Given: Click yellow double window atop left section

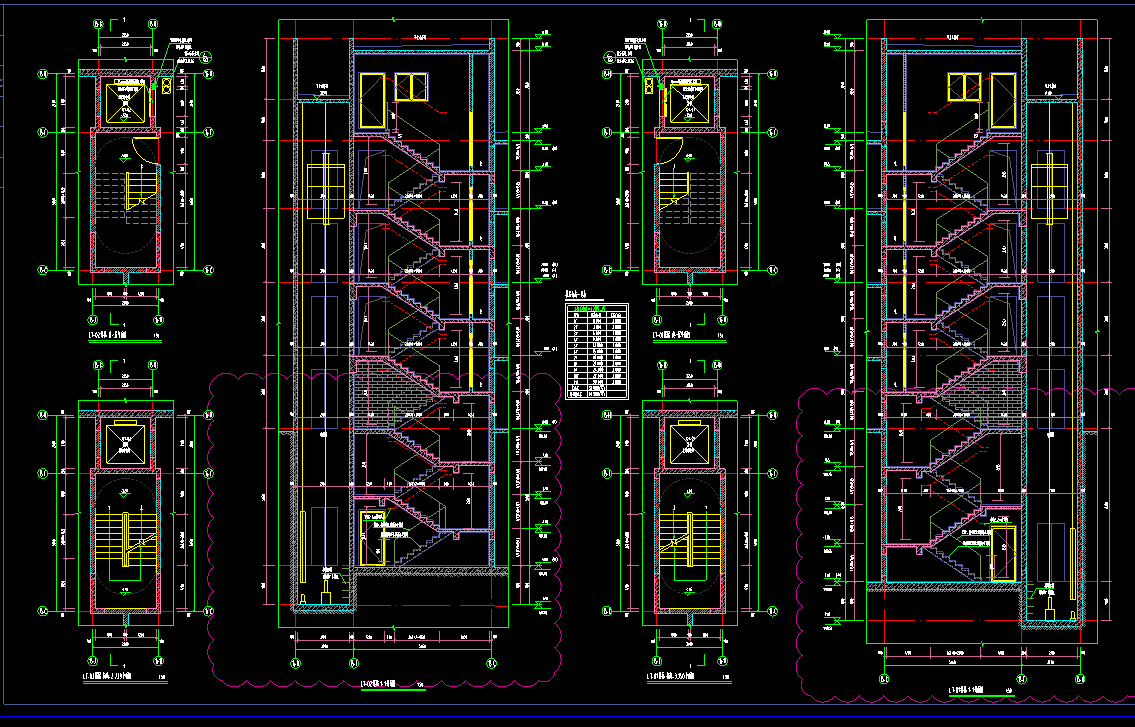Looking at the screenshot, I should (x=411, y=87).
